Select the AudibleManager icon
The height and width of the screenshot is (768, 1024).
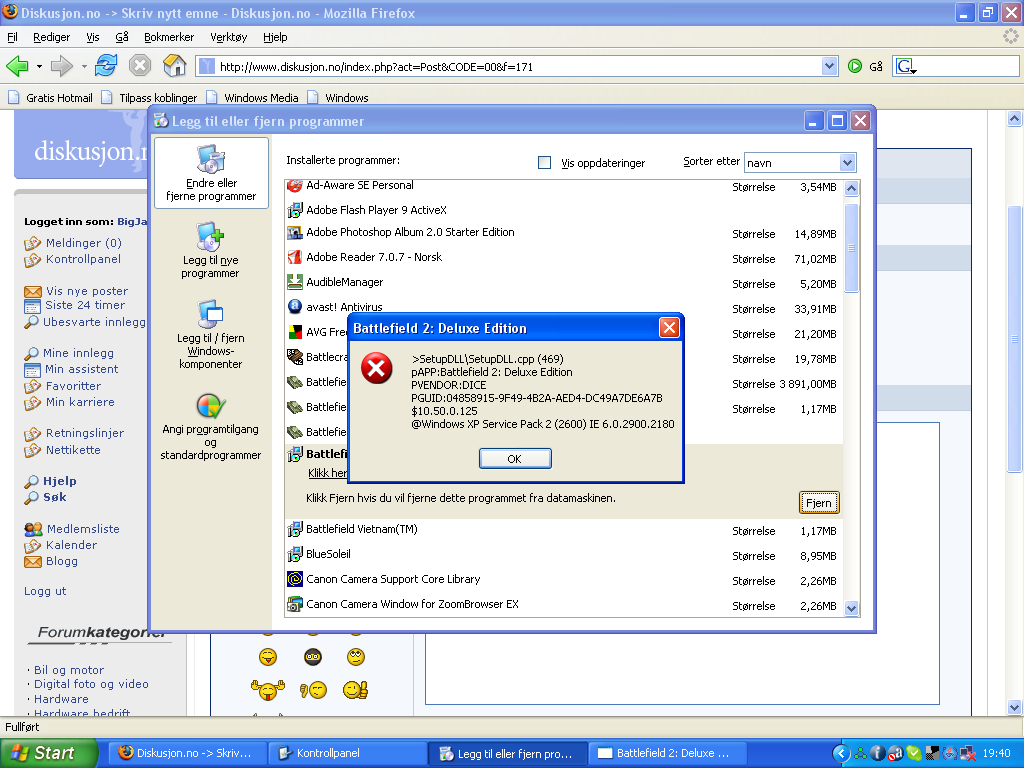click(x=295, y=282)
